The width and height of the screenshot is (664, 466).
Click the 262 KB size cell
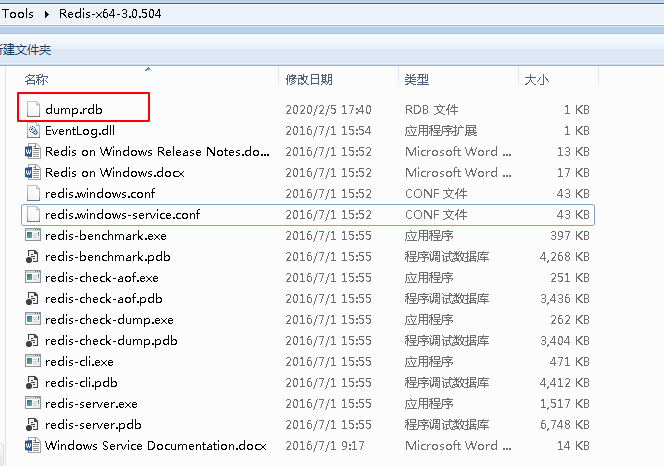coord(570,319)
